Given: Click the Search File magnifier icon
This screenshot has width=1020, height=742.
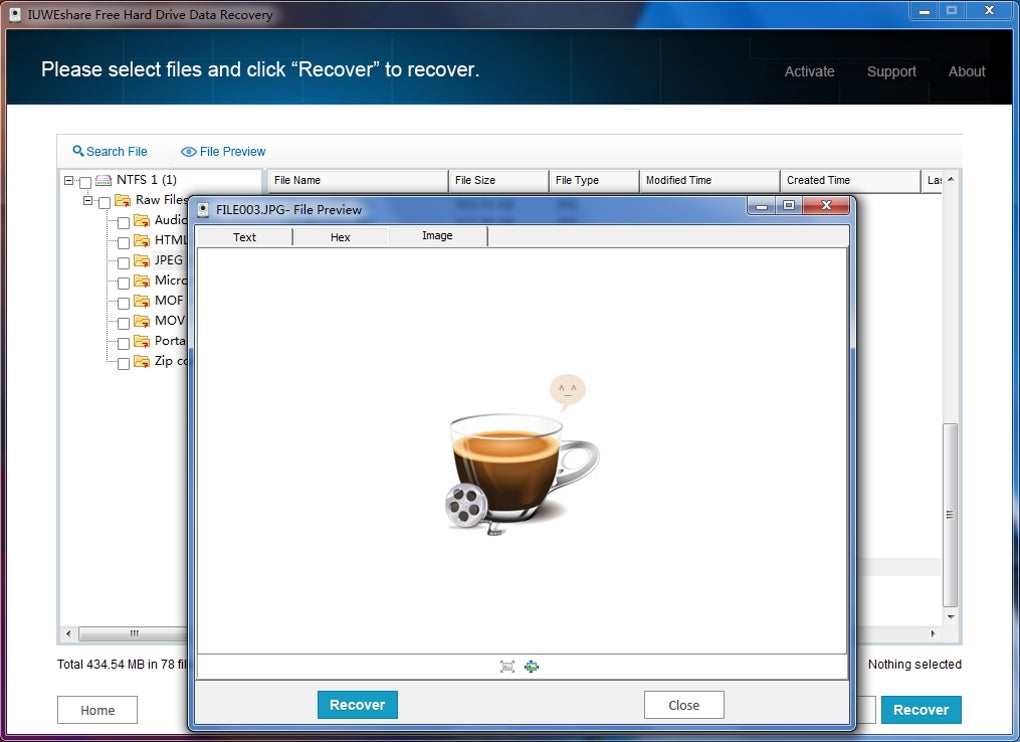Looking at the screenshot, I should point(78,151).
